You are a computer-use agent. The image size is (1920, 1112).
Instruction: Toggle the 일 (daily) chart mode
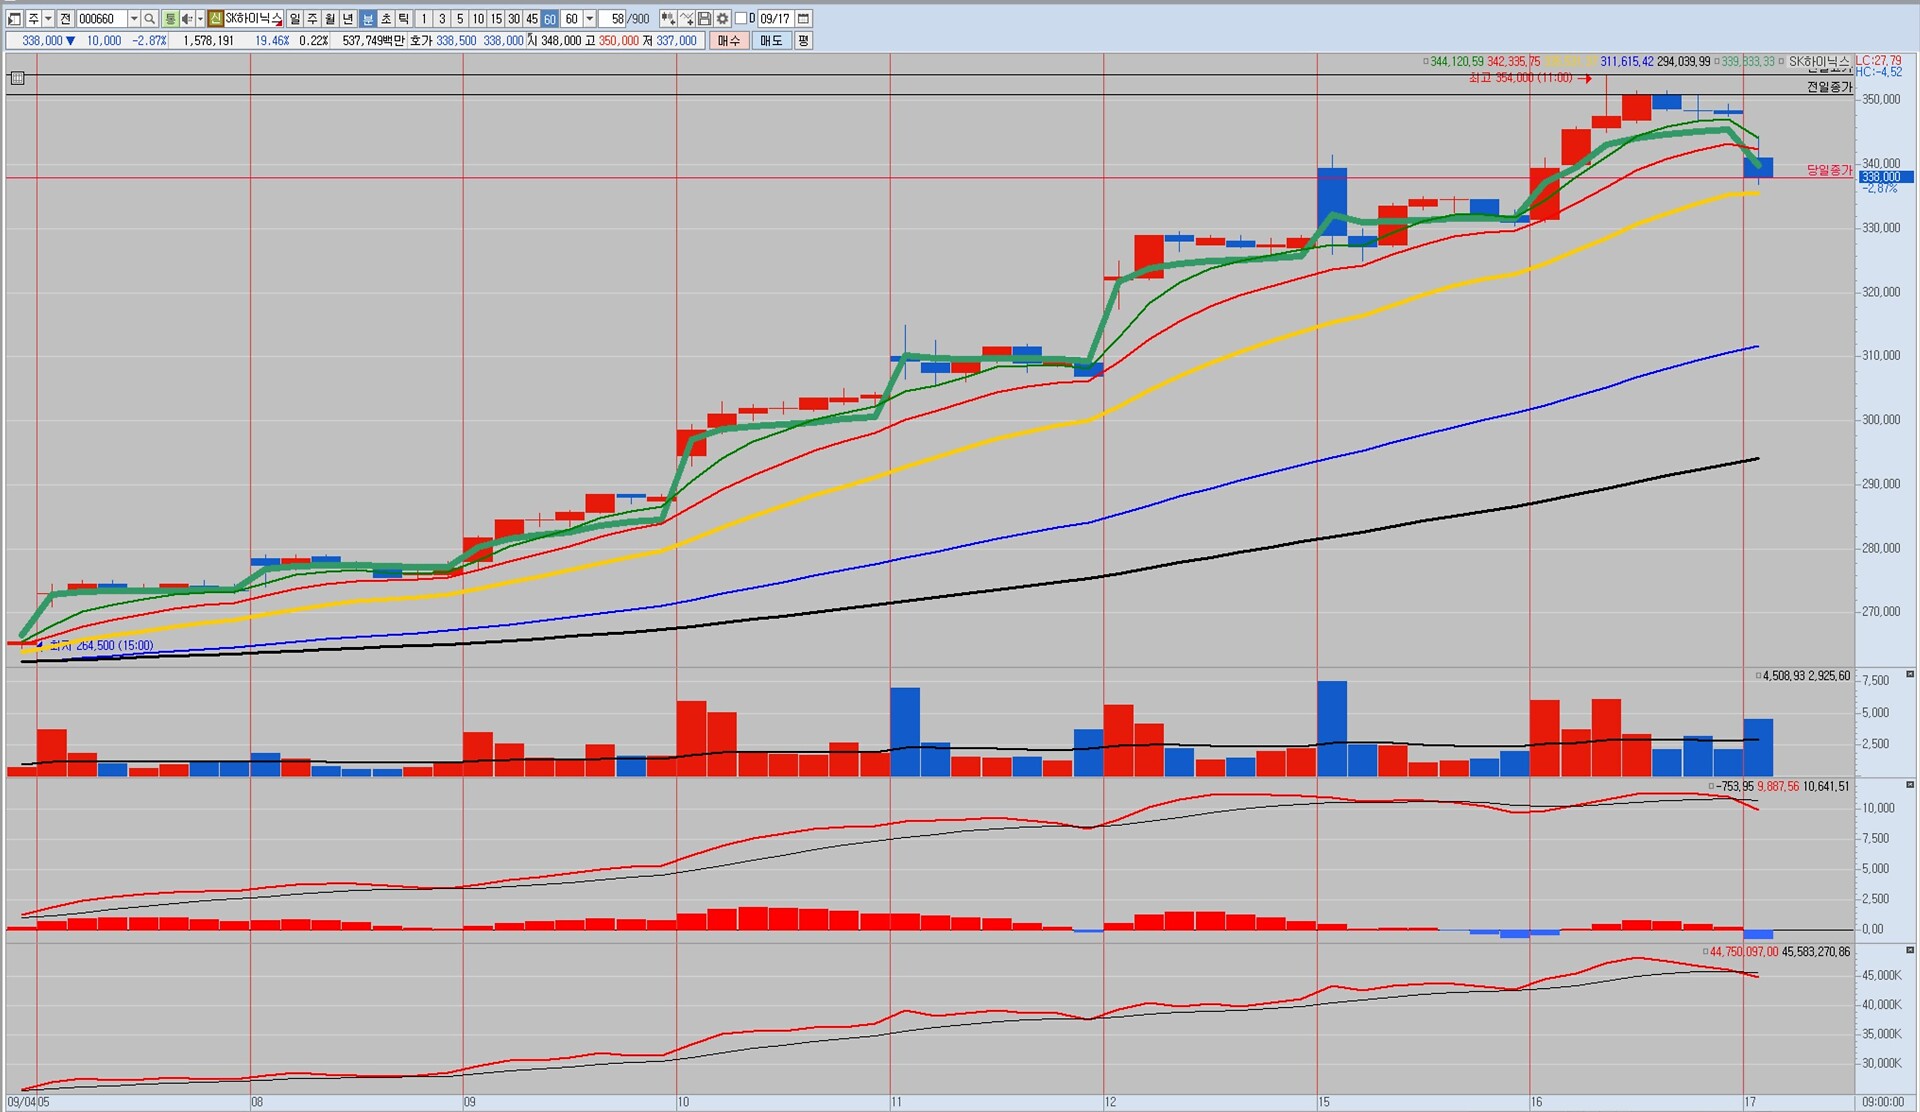coord(294,19)
